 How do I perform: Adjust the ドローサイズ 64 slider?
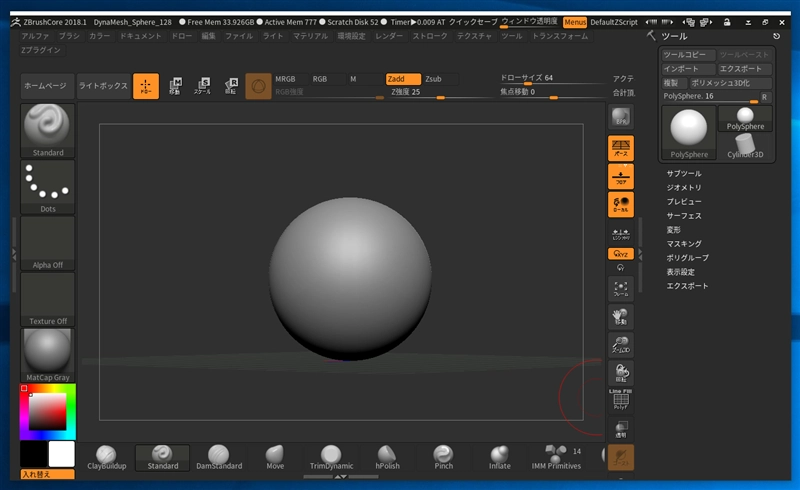[x=552, y=79]
